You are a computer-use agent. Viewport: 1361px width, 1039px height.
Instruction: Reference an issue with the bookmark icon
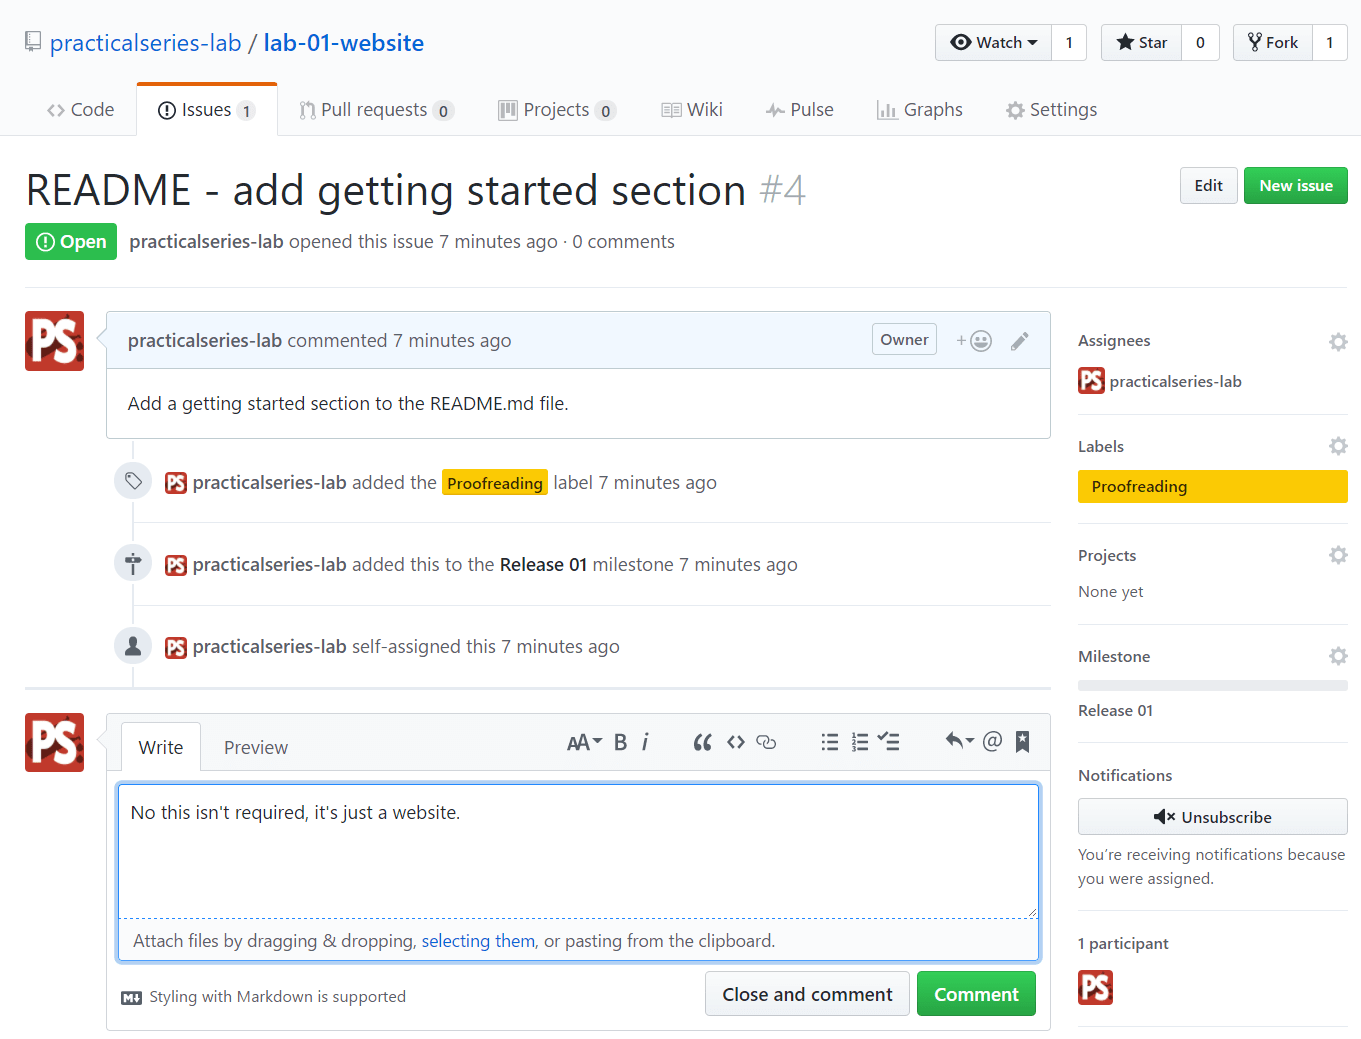pyautogui.click(x=1022, y=741)
